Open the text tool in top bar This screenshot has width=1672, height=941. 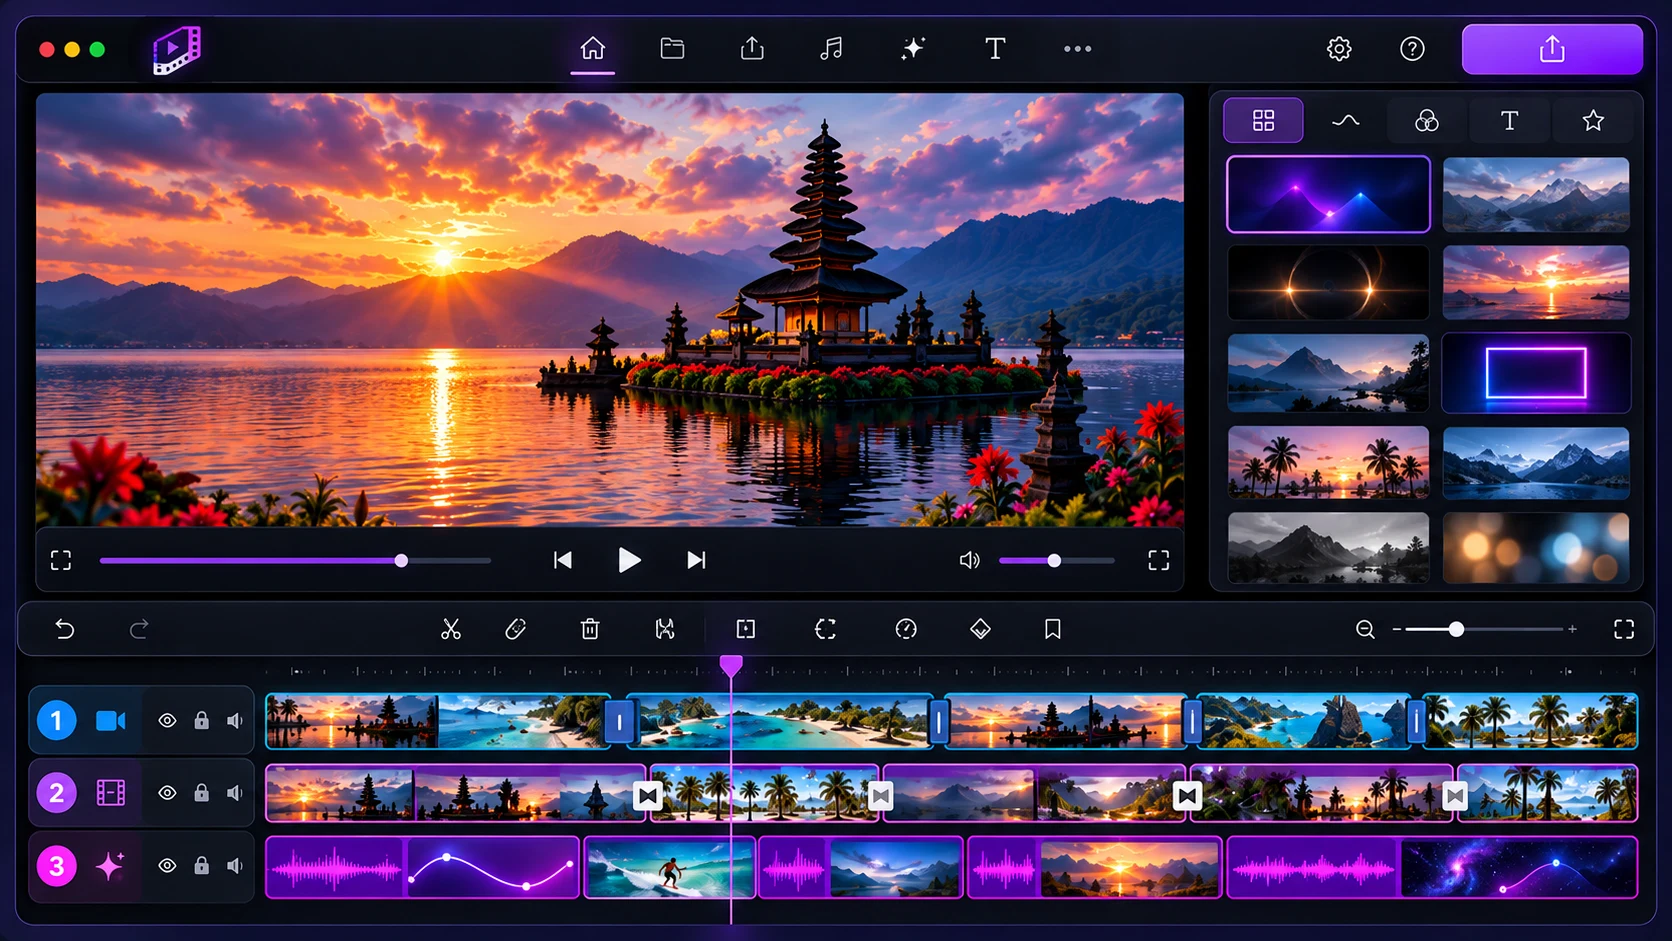(x=995, y=48)
